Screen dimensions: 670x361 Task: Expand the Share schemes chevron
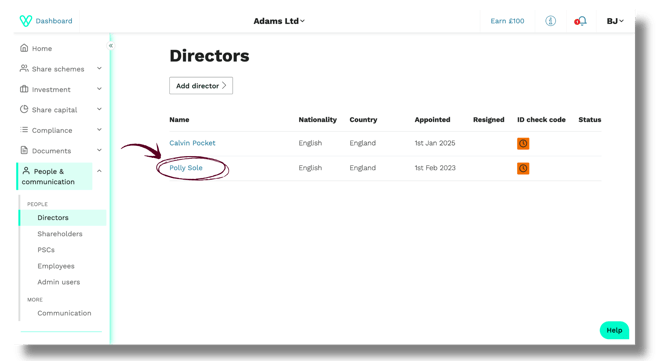pyautogui.click(x=99, y=68)
